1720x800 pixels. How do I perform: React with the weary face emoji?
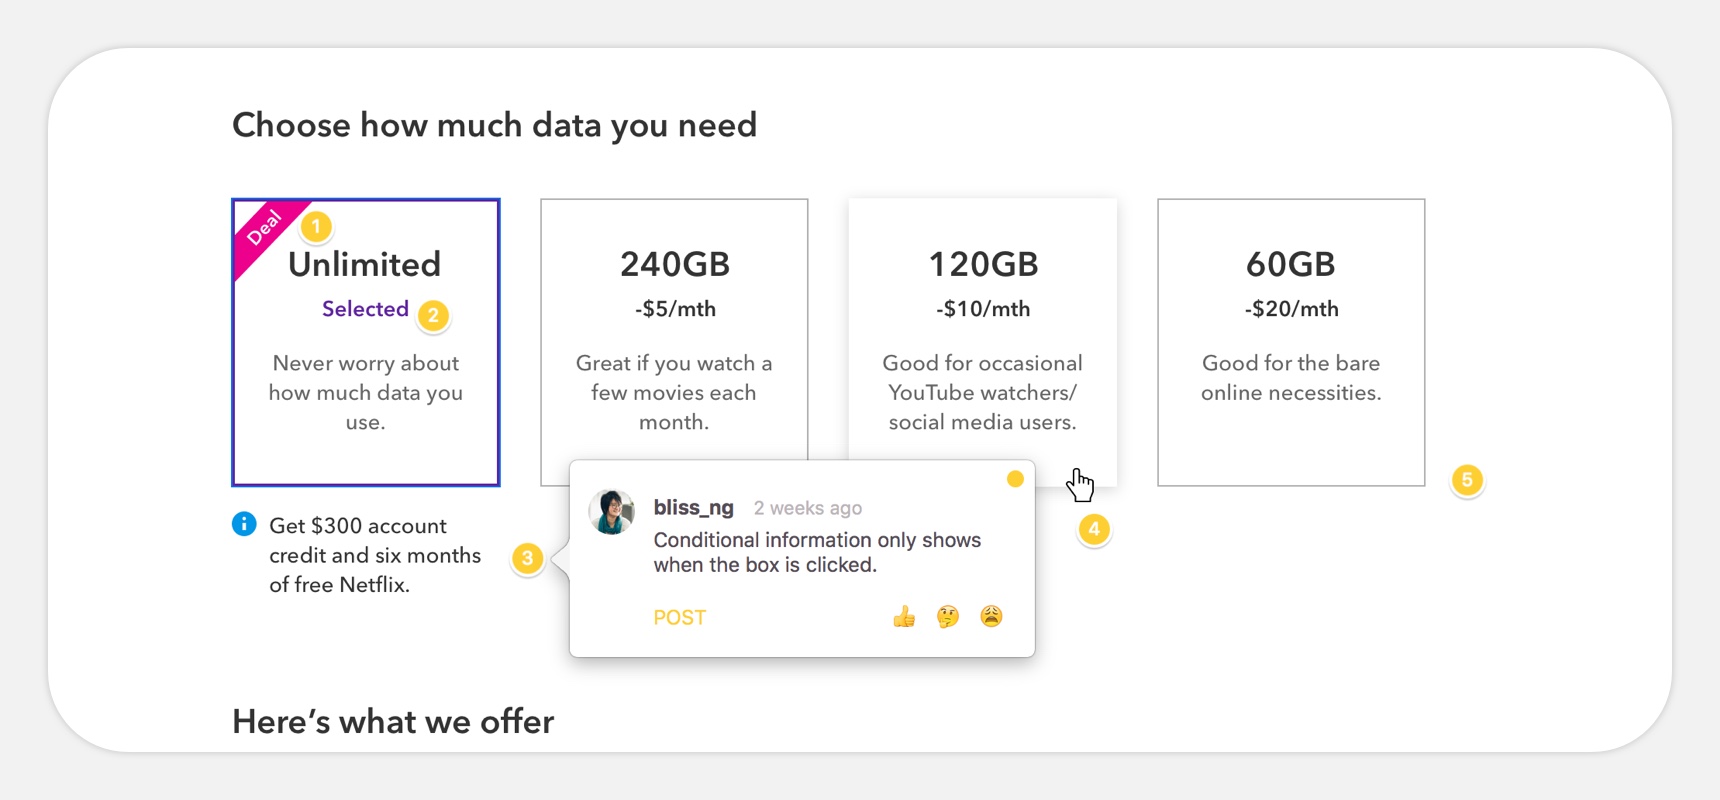tap(991, 617)
